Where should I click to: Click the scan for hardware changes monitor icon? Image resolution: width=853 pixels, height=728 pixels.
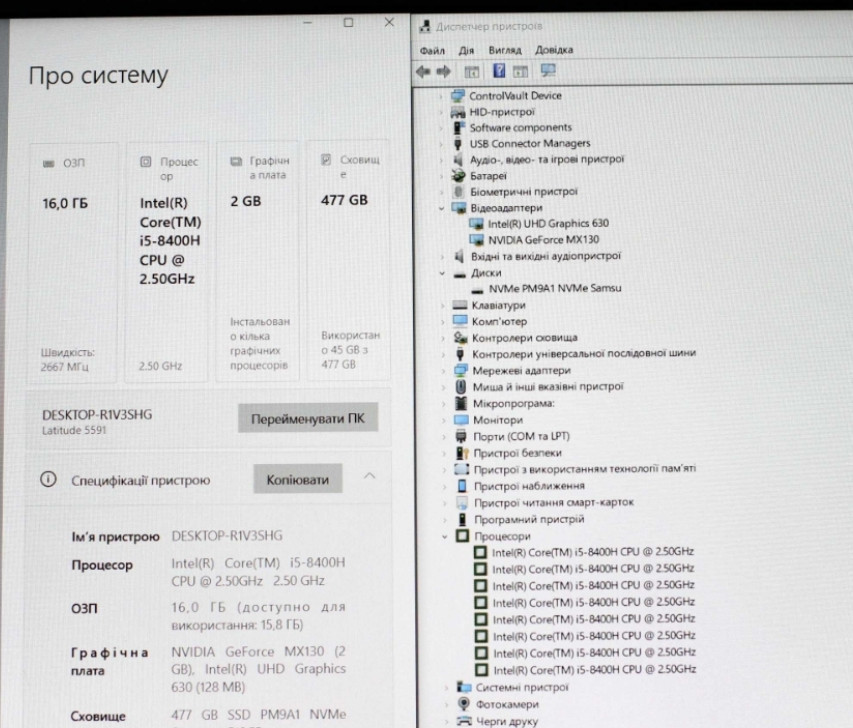[x=547, y=71]
